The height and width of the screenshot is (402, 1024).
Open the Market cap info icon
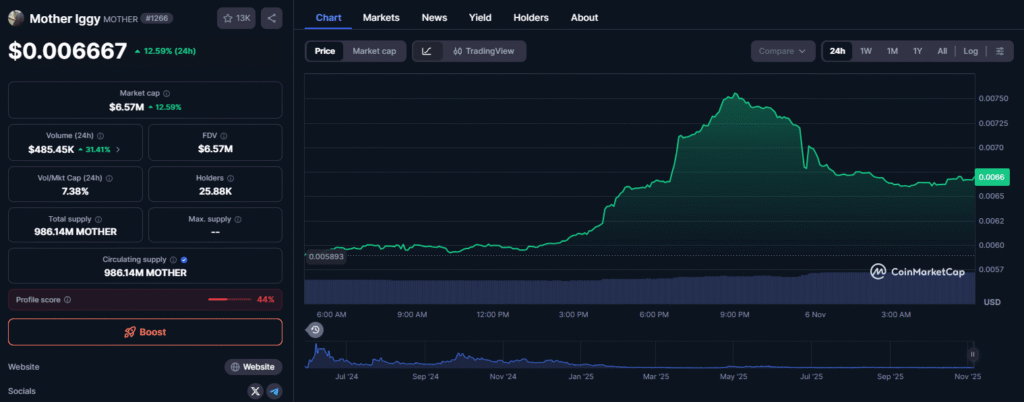(x=167, y=93)
